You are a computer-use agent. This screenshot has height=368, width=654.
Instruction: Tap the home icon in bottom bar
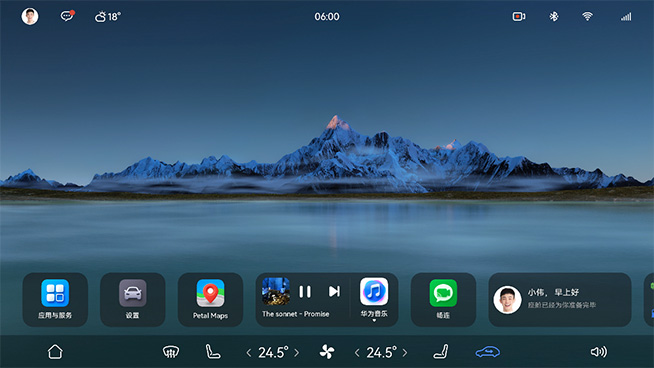tap(55, 352)
